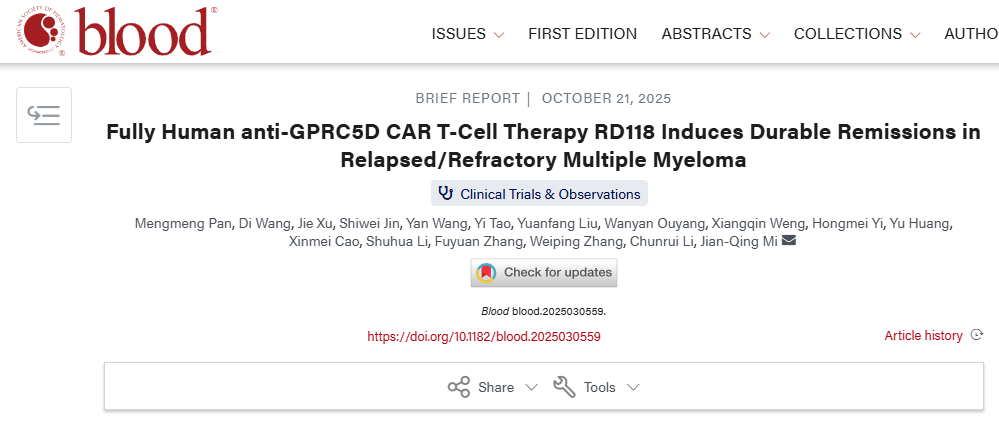Toggle the table of contents sidebar icon

click(44, 115)
